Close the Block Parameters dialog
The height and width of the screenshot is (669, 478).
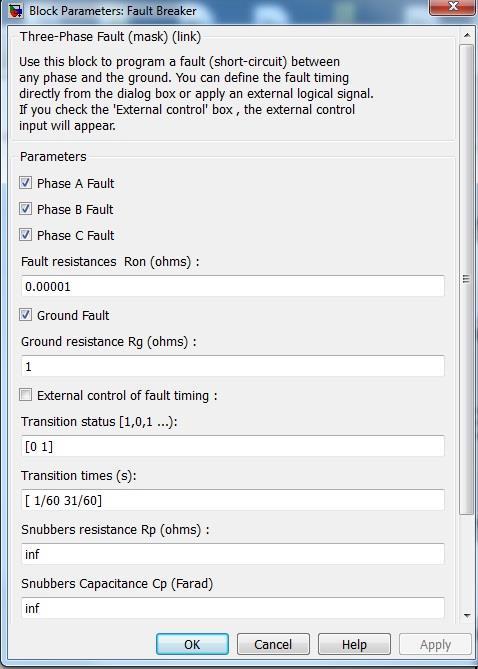coord(453,7)
